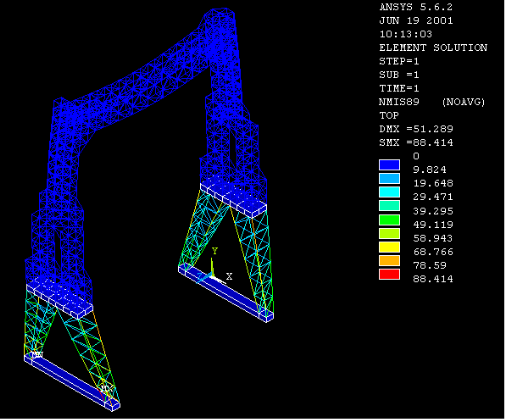This screenshot has width=505, height=419.
Task: Click the Y axis label
Action: coord(215,251)
